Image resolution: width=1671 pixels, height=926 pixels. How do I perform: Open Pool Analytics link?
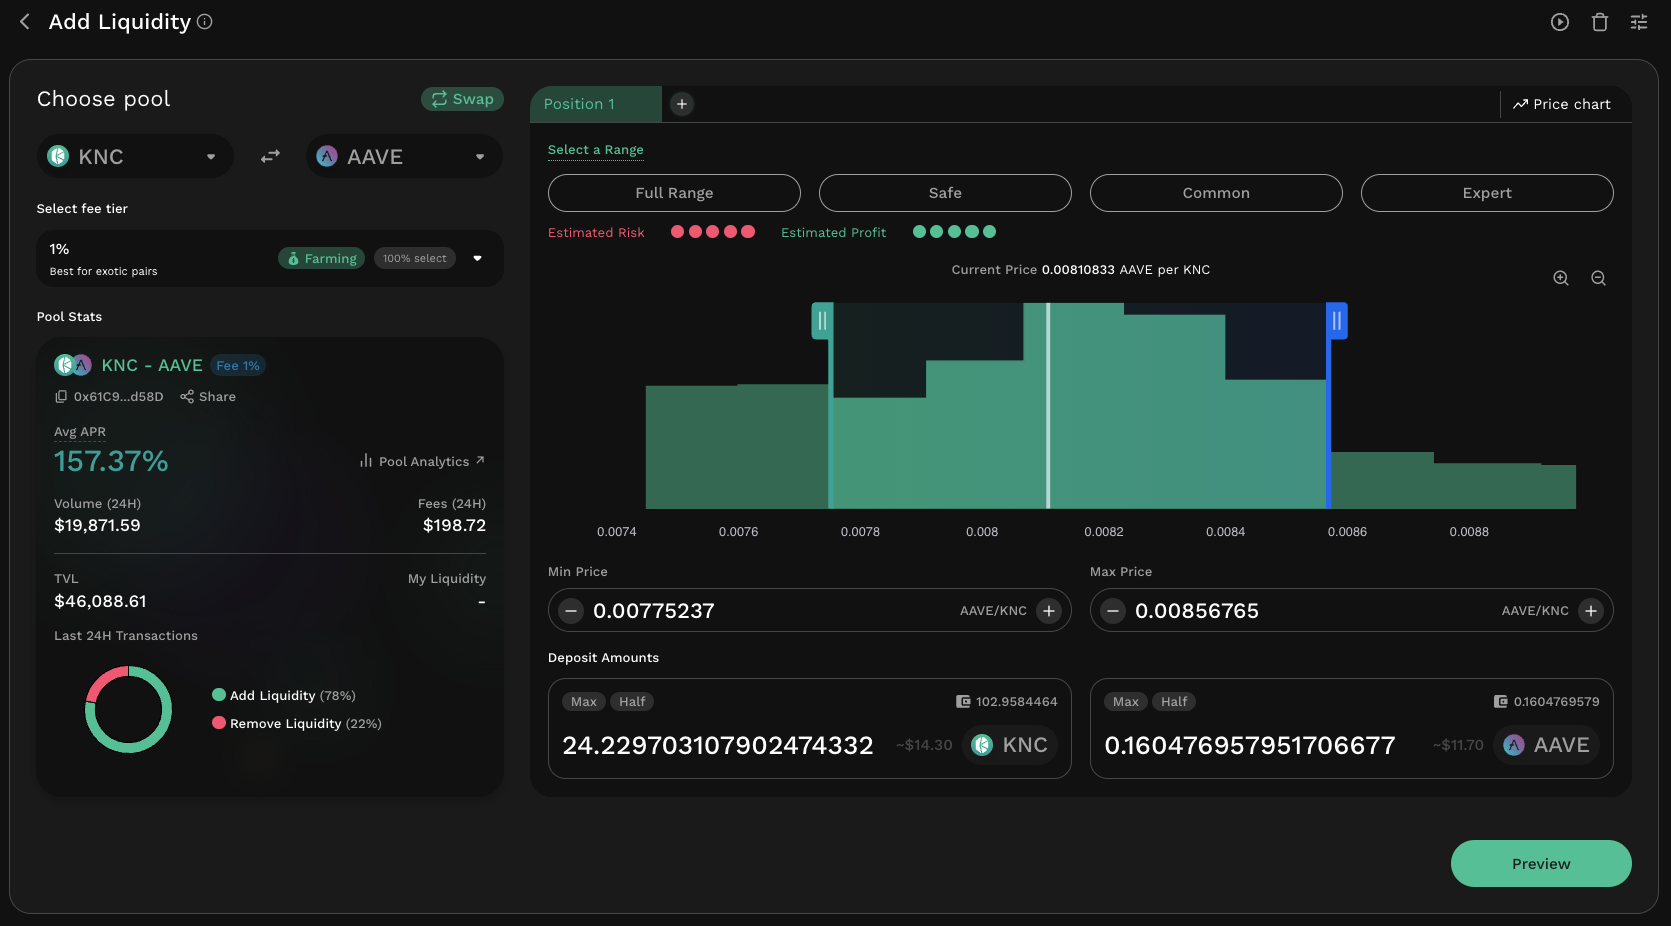coord(422,461)
